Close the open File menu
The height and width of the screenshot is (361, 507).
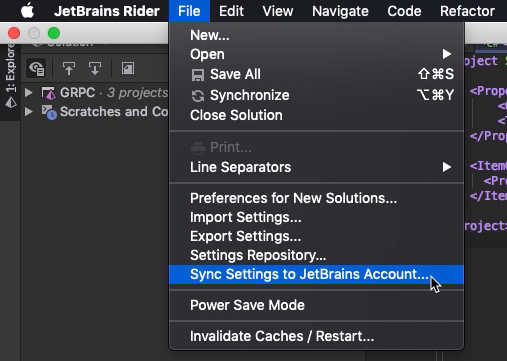click(189, 11)
